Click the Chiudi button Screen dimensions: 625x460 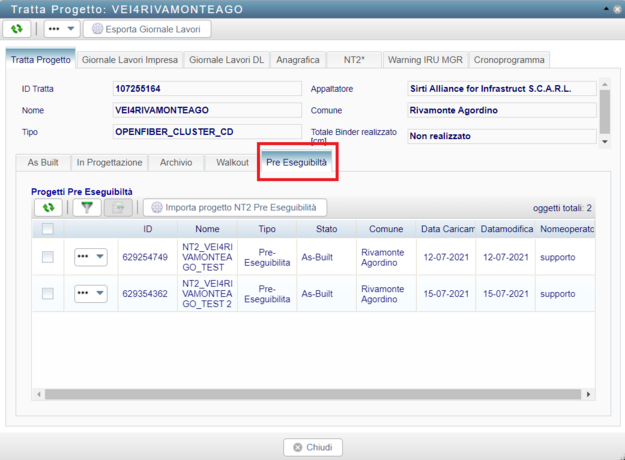313,447
